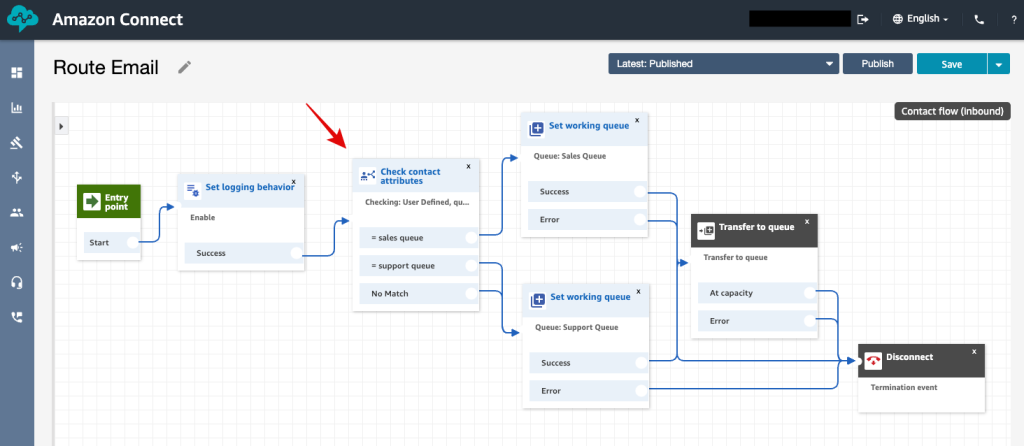Screen dimensions: 1024x446
Task: Click the Support Queue block Error connector
Action: [642, 391]
